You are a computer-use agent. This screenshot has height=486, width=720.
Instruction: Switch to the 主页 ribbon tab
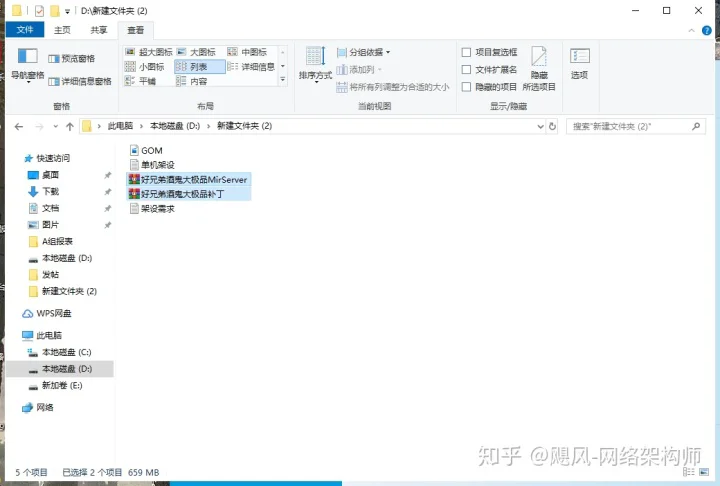click(62, 30)
